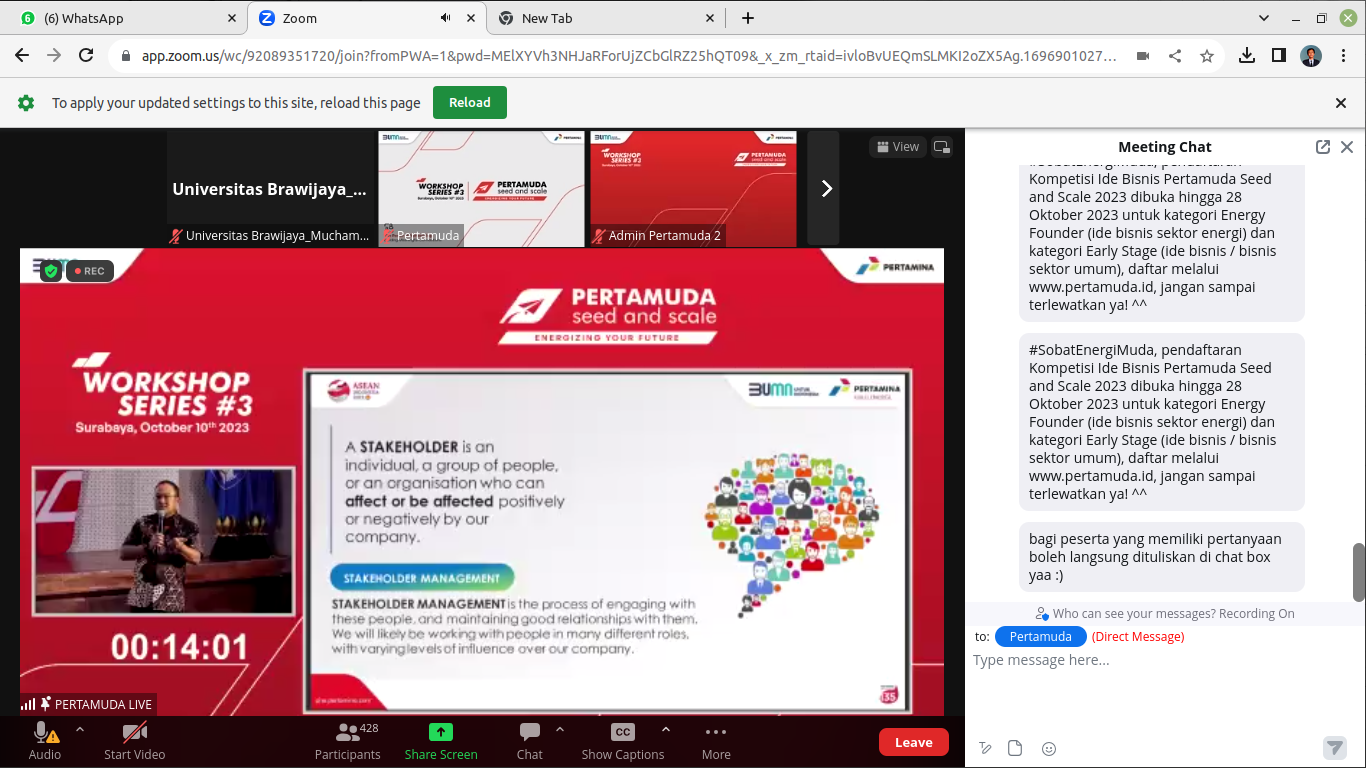
Task: Click the REC recording indicator
Action: [89, 271]
